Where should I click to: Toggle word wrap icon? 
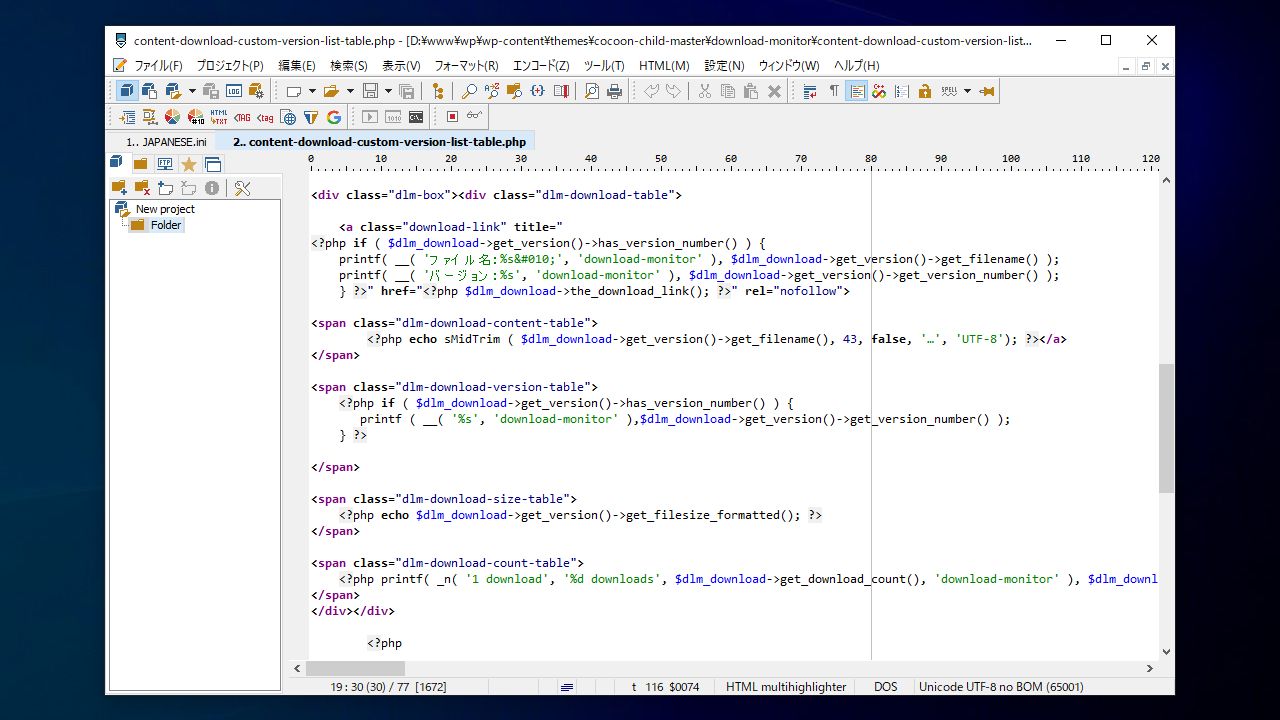(x=810, y=91)
